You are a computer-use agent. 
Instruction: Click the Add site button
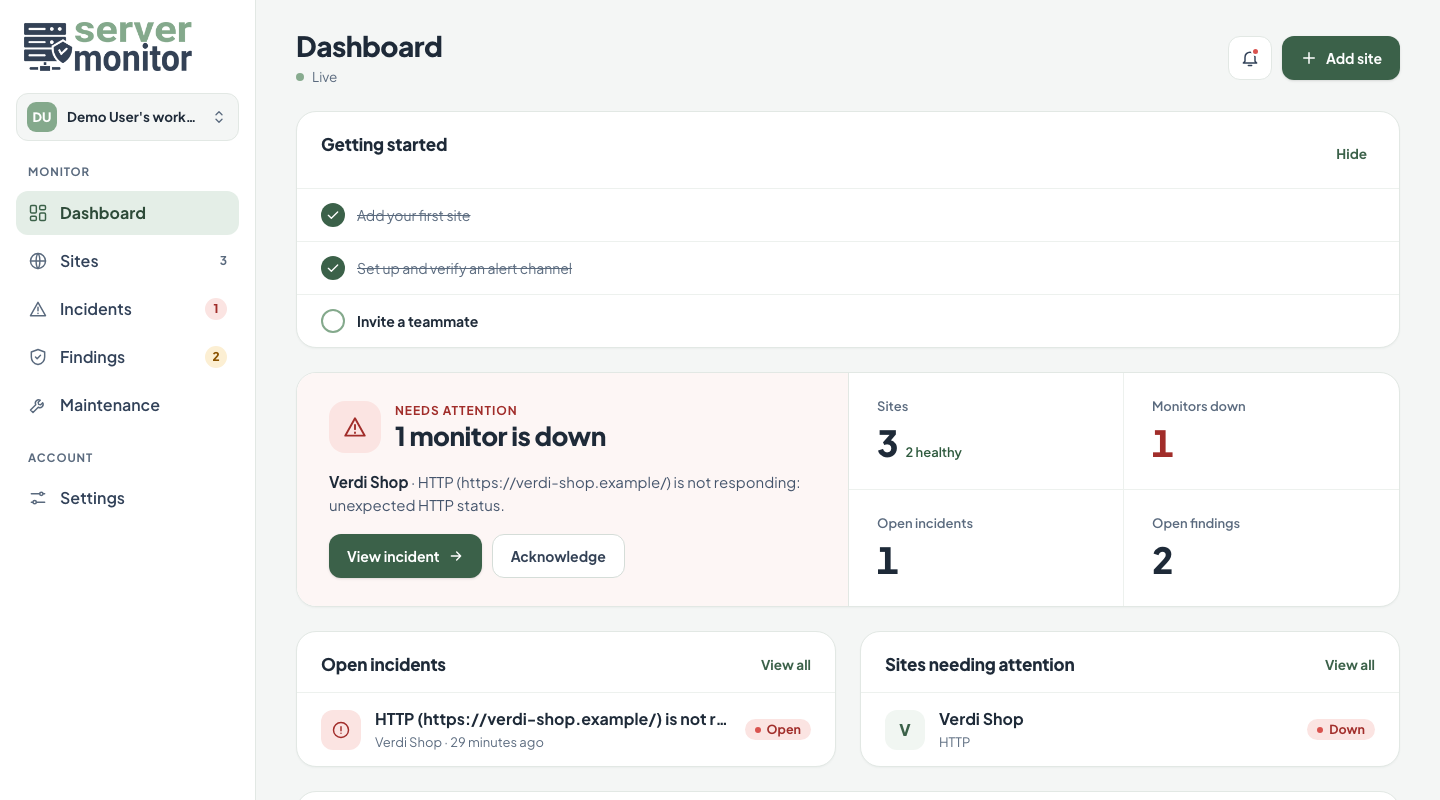pyautogui.click(x=1341, y=58)
